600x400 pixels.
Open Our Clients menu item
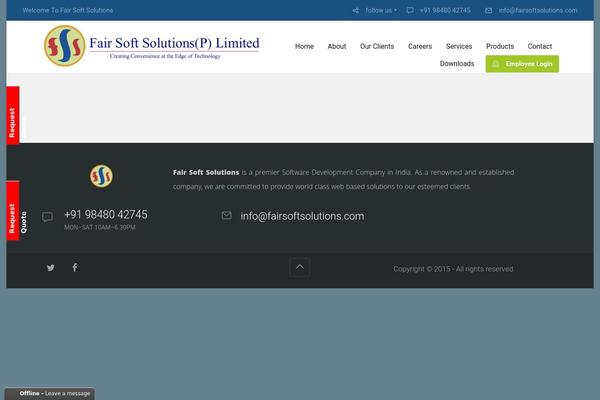(377, 46)
